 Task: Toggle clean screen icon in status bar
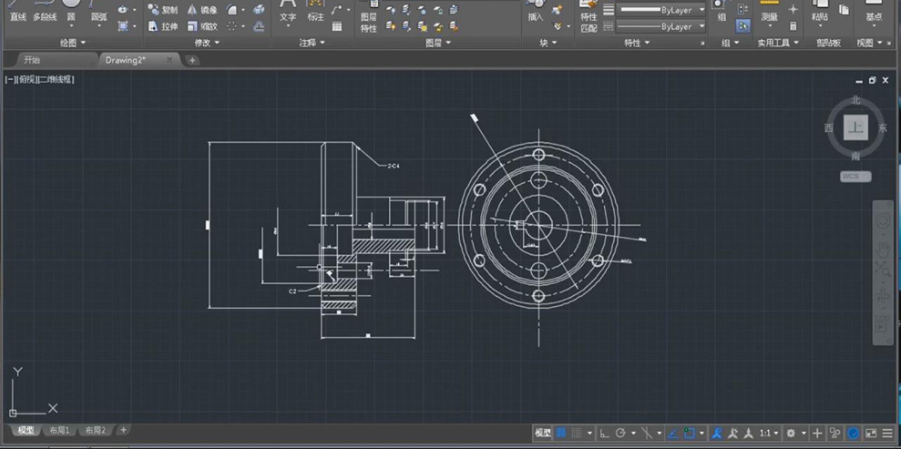[x=871, y=433]
